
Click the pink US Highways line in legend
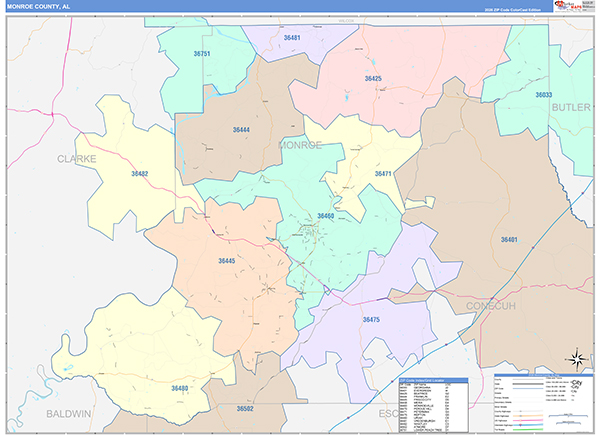point(528,420)
